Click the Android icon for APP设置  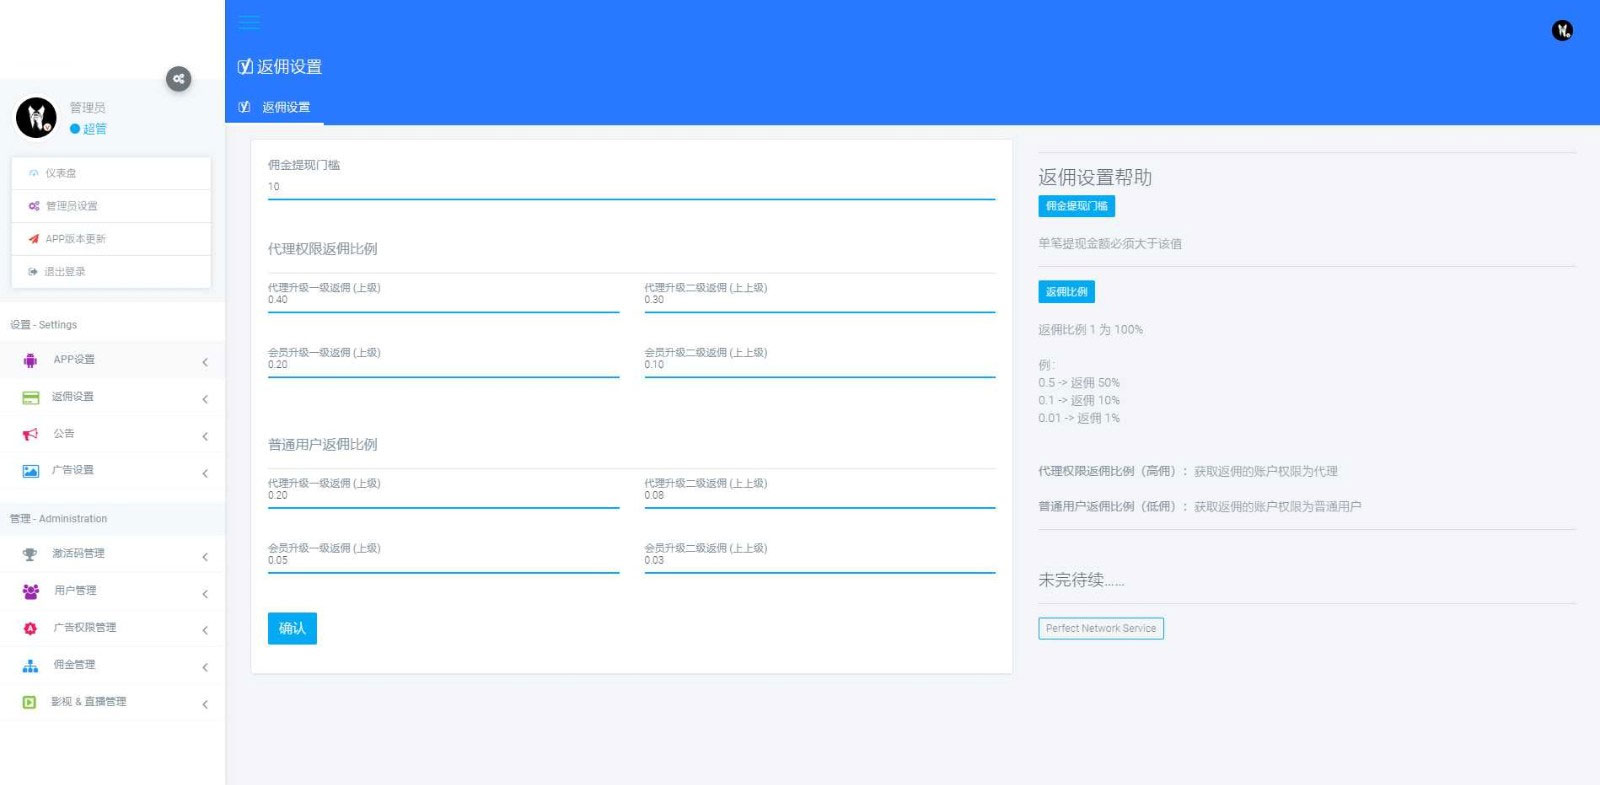[30, 360]
